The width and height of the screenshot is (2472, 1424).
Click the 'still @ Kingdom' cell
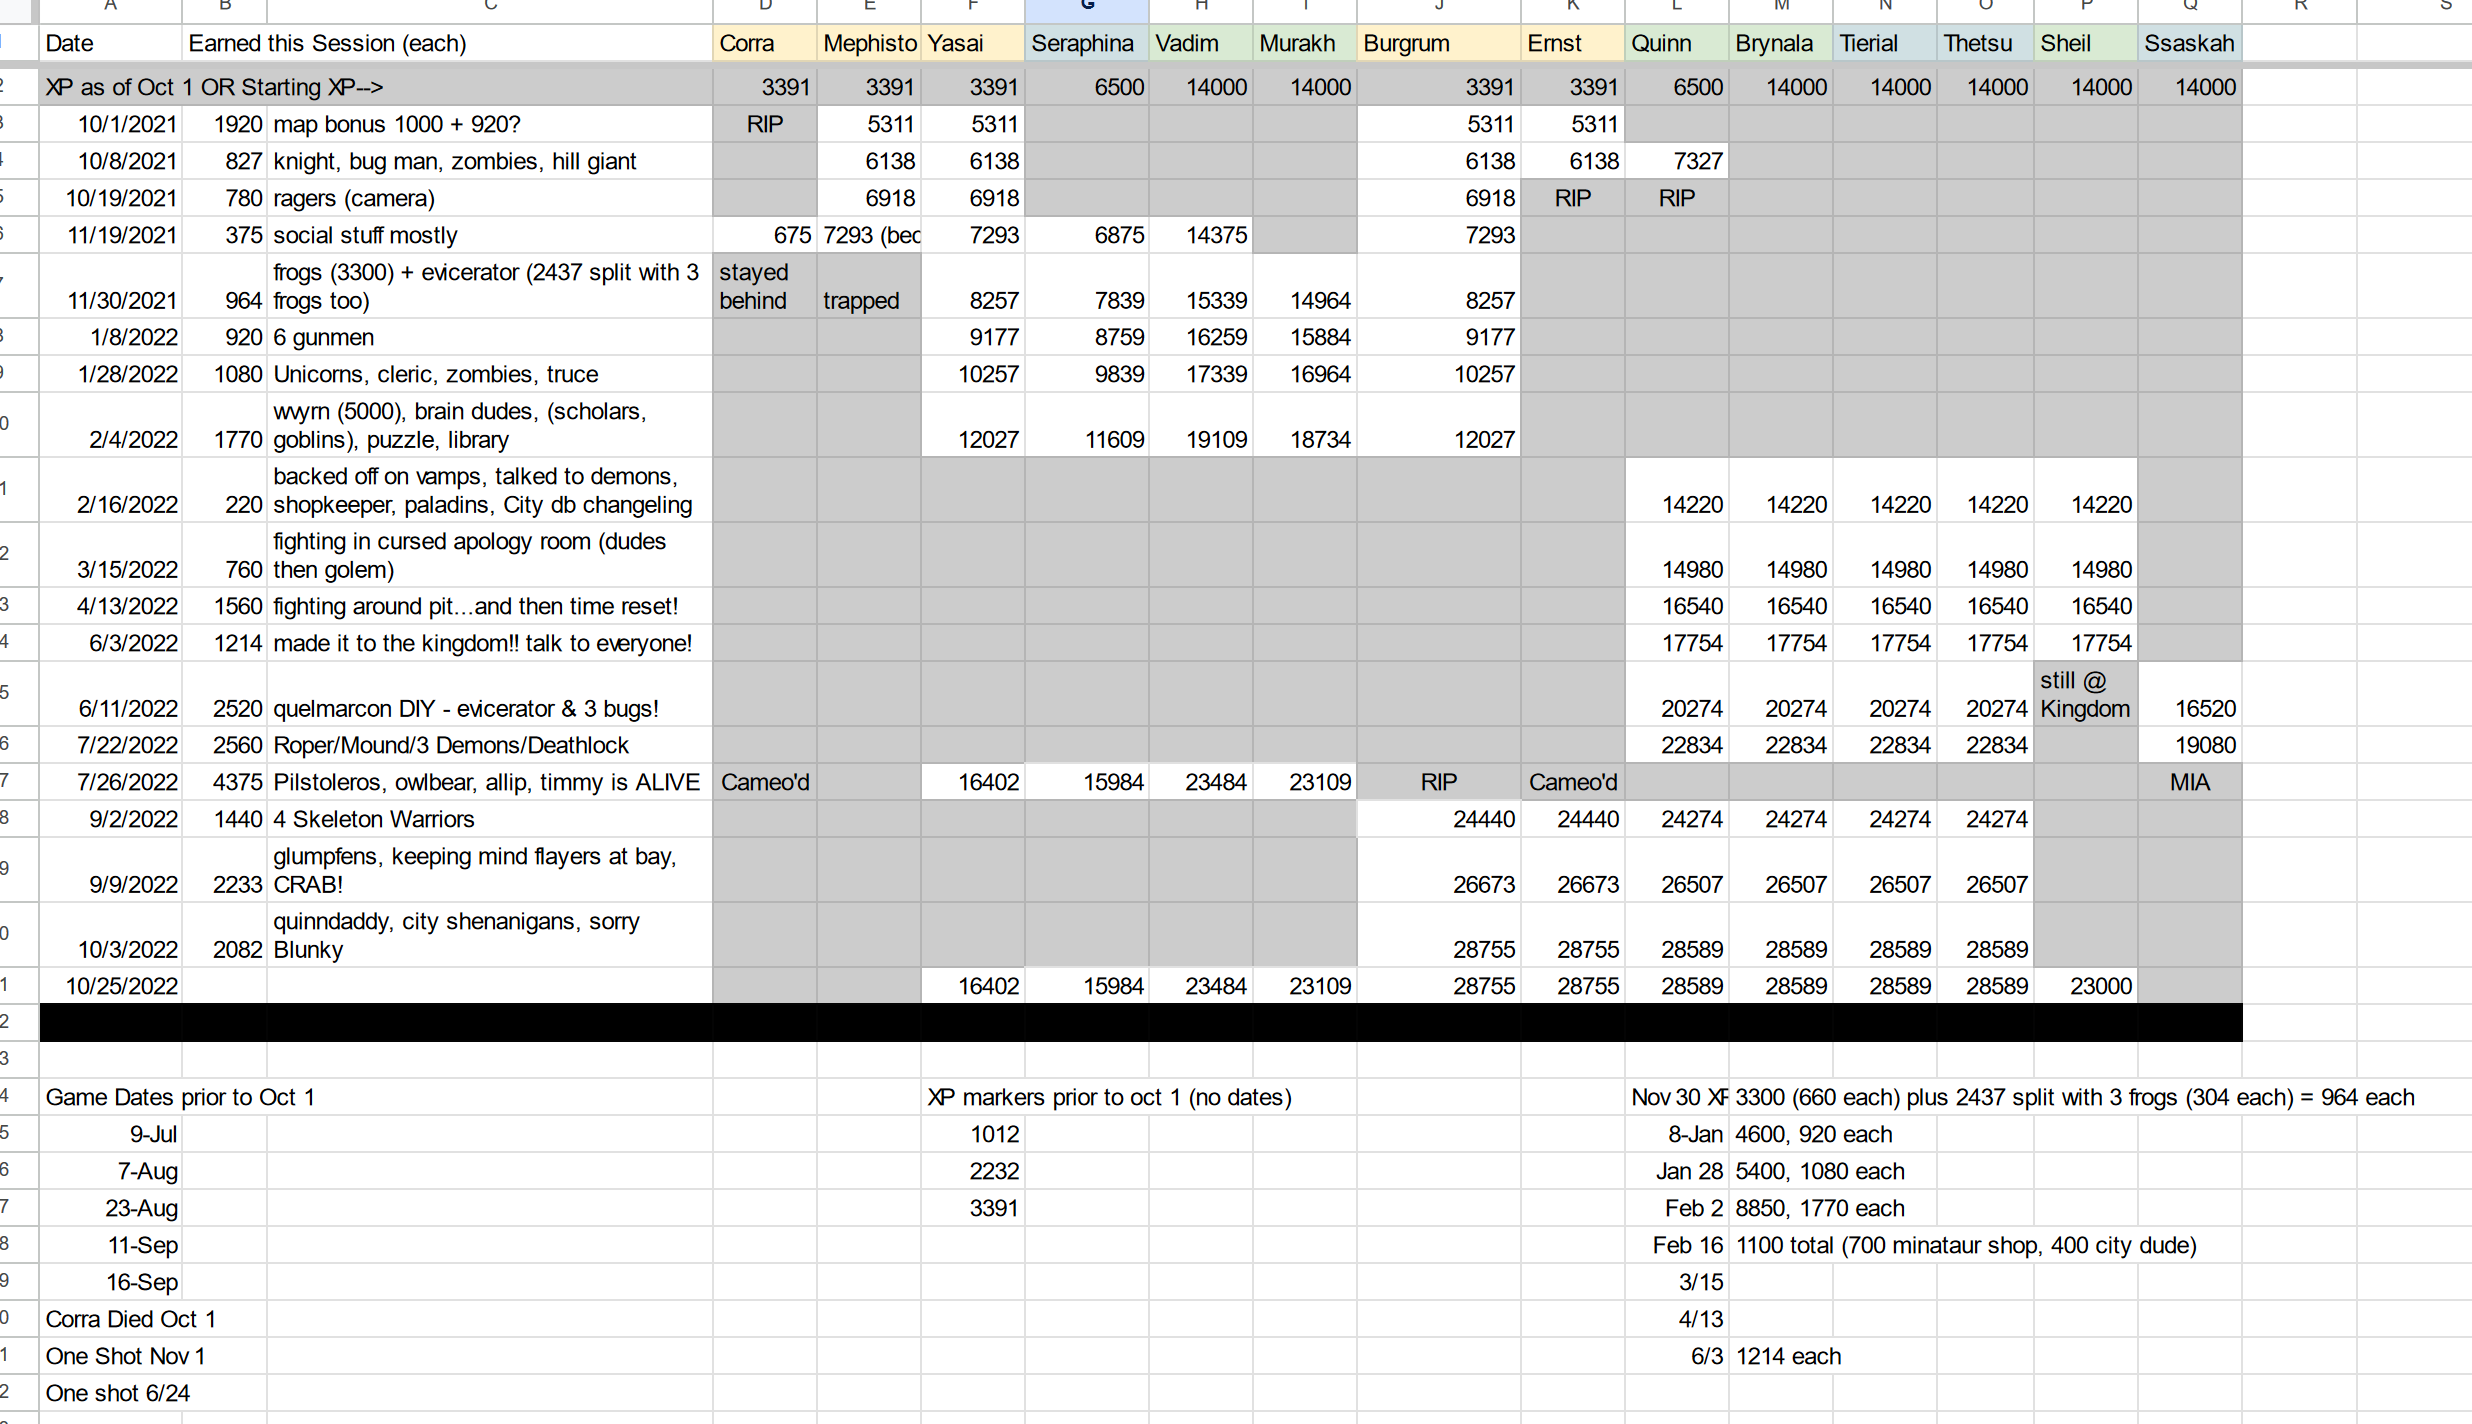click(2085, 695)
